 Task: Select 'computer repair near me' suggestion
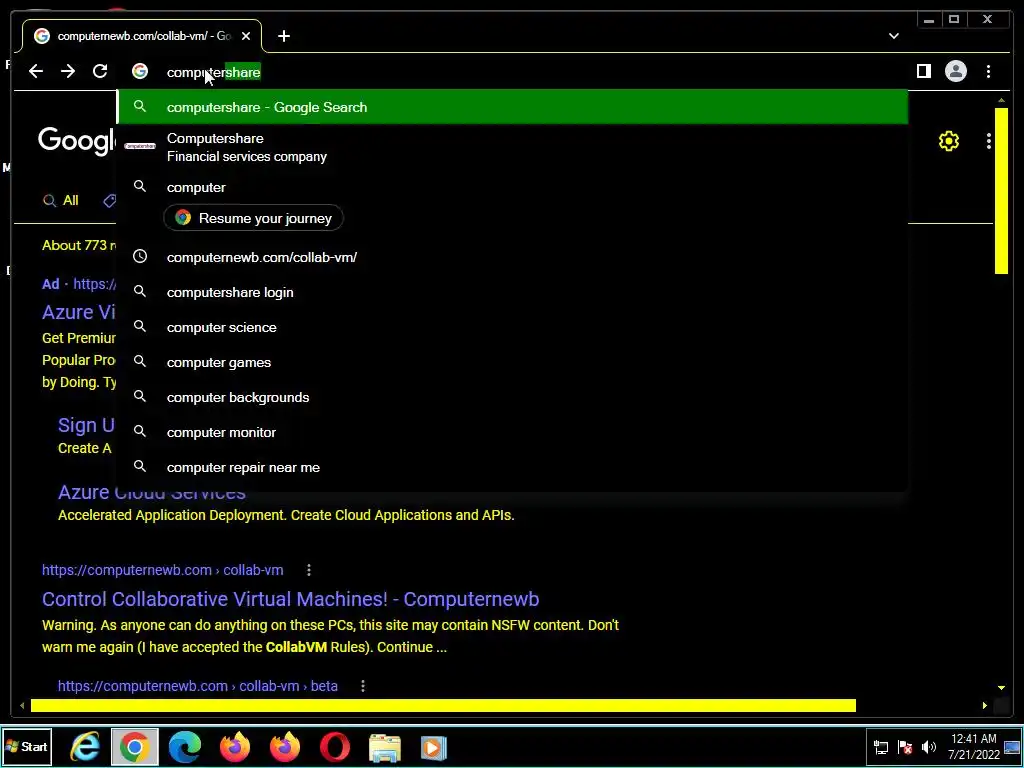(513, 468)
